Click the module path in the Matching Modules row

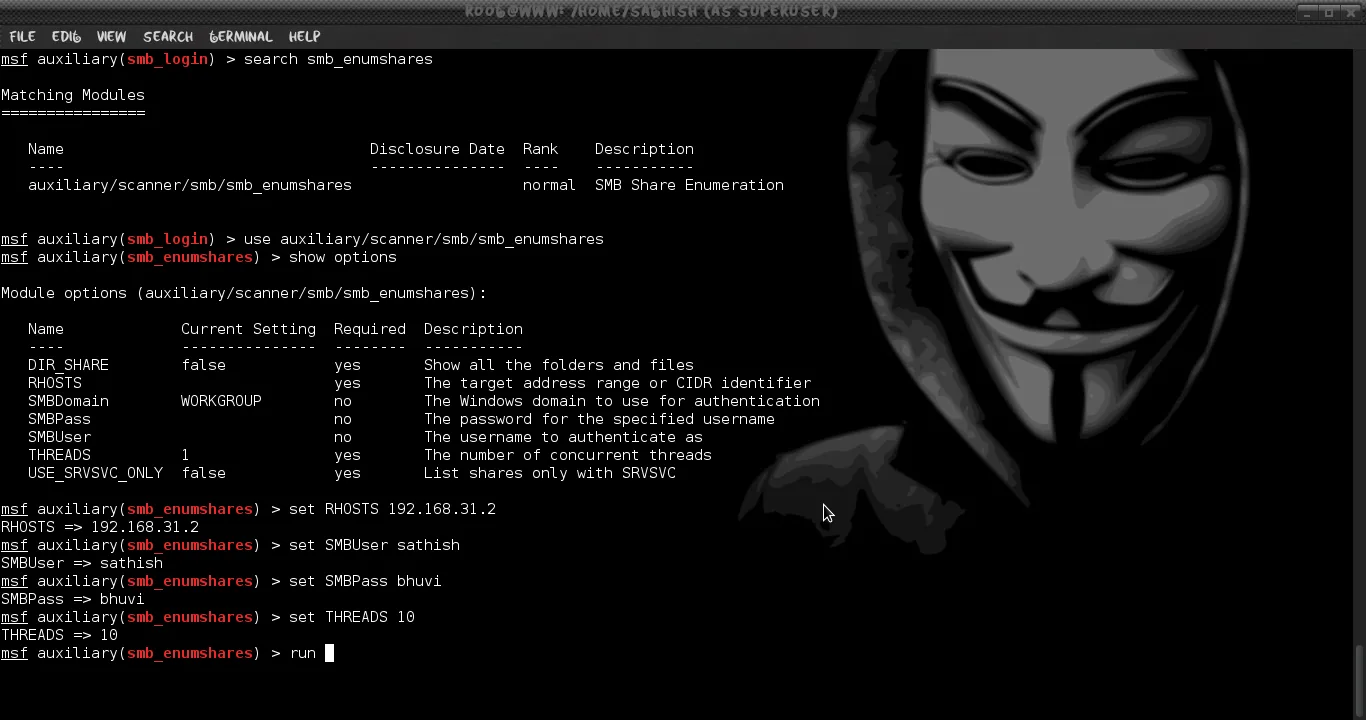tap(190, 185)
